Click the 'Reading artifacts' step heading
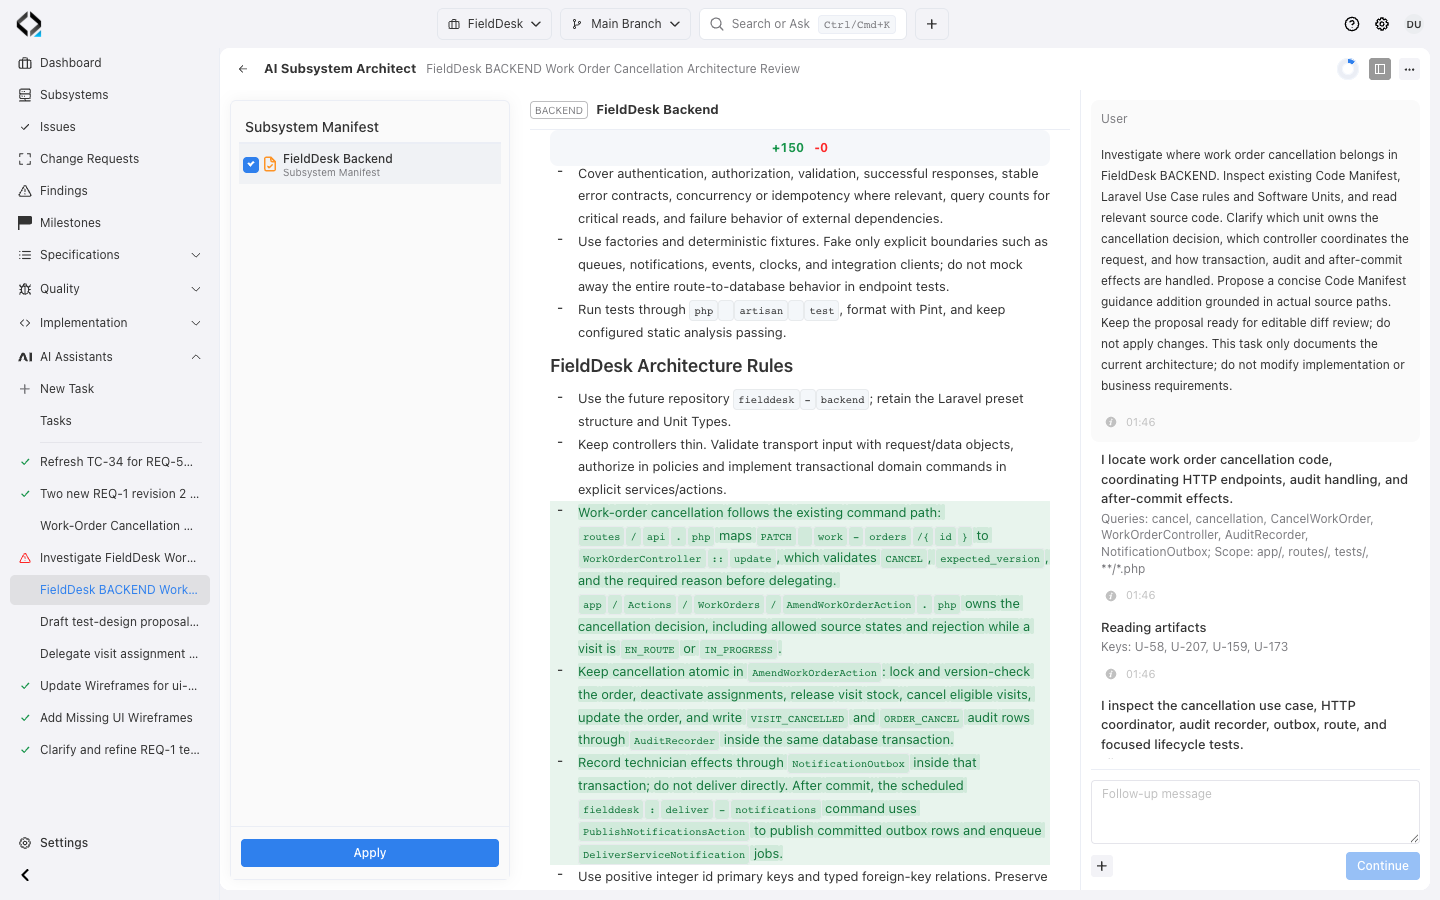The width and height of the screenshot is (1440, 900). tap(1153, 628)
